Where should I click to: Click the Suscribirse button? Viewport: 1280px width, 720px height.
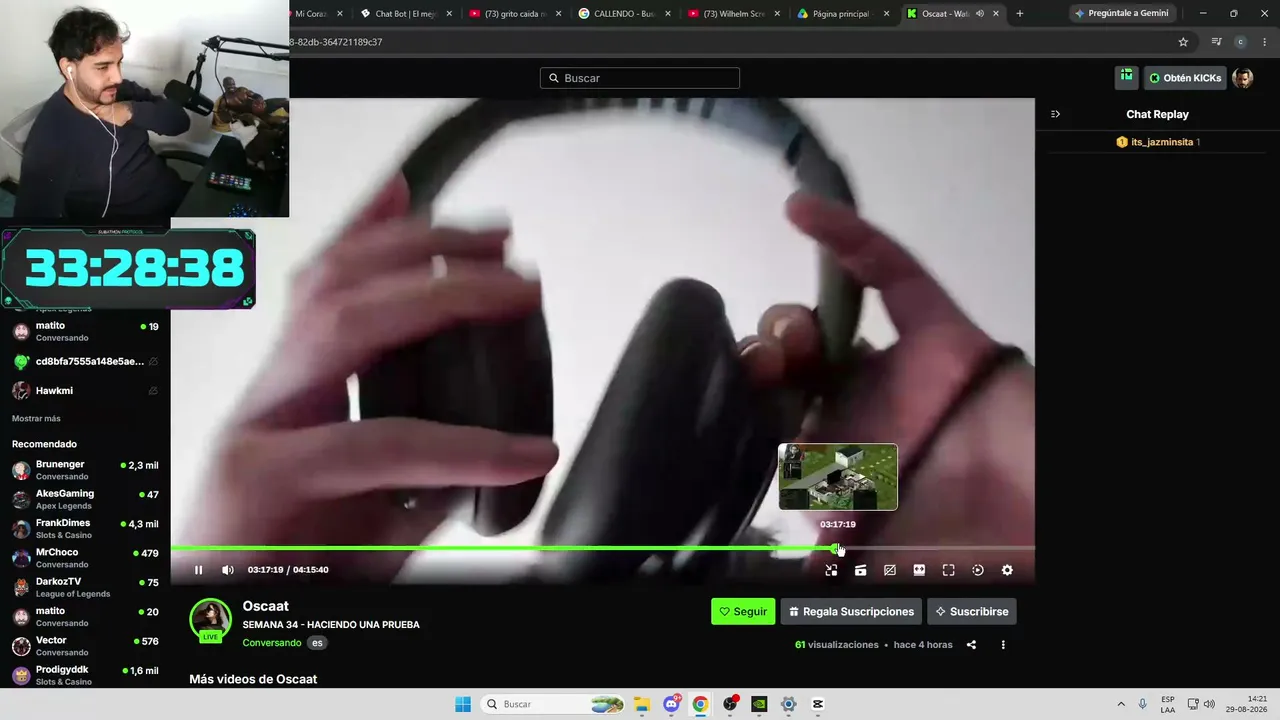971,611
